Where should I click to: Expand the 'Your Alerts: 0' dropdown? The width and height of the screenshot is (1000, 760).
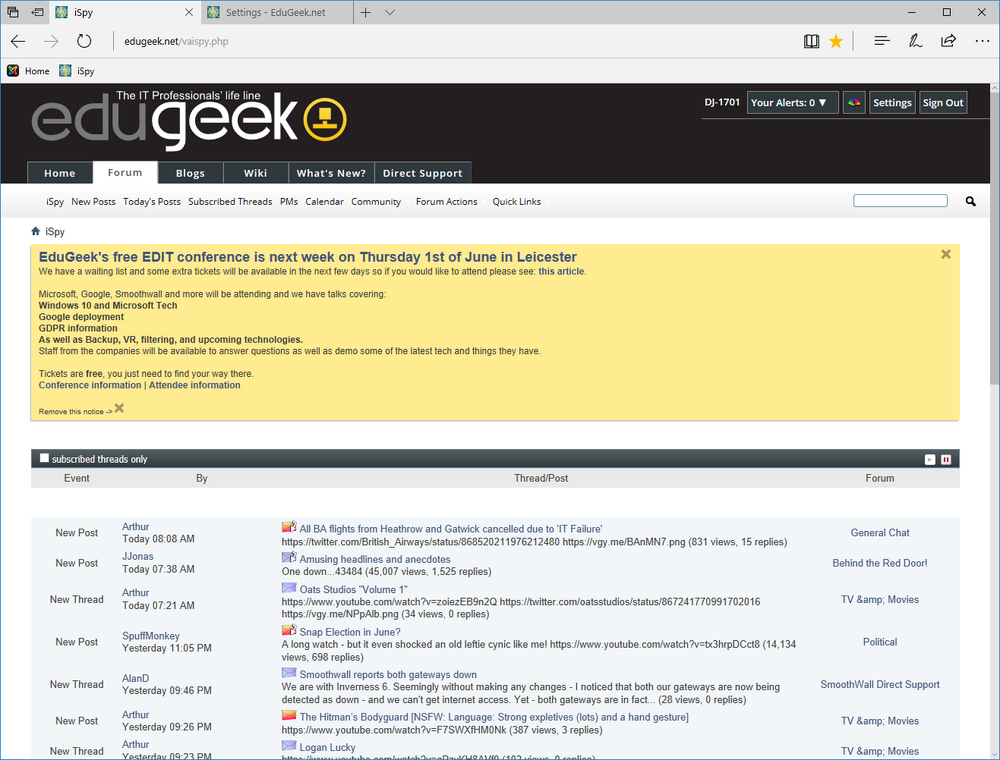click(x=793, y=103)
